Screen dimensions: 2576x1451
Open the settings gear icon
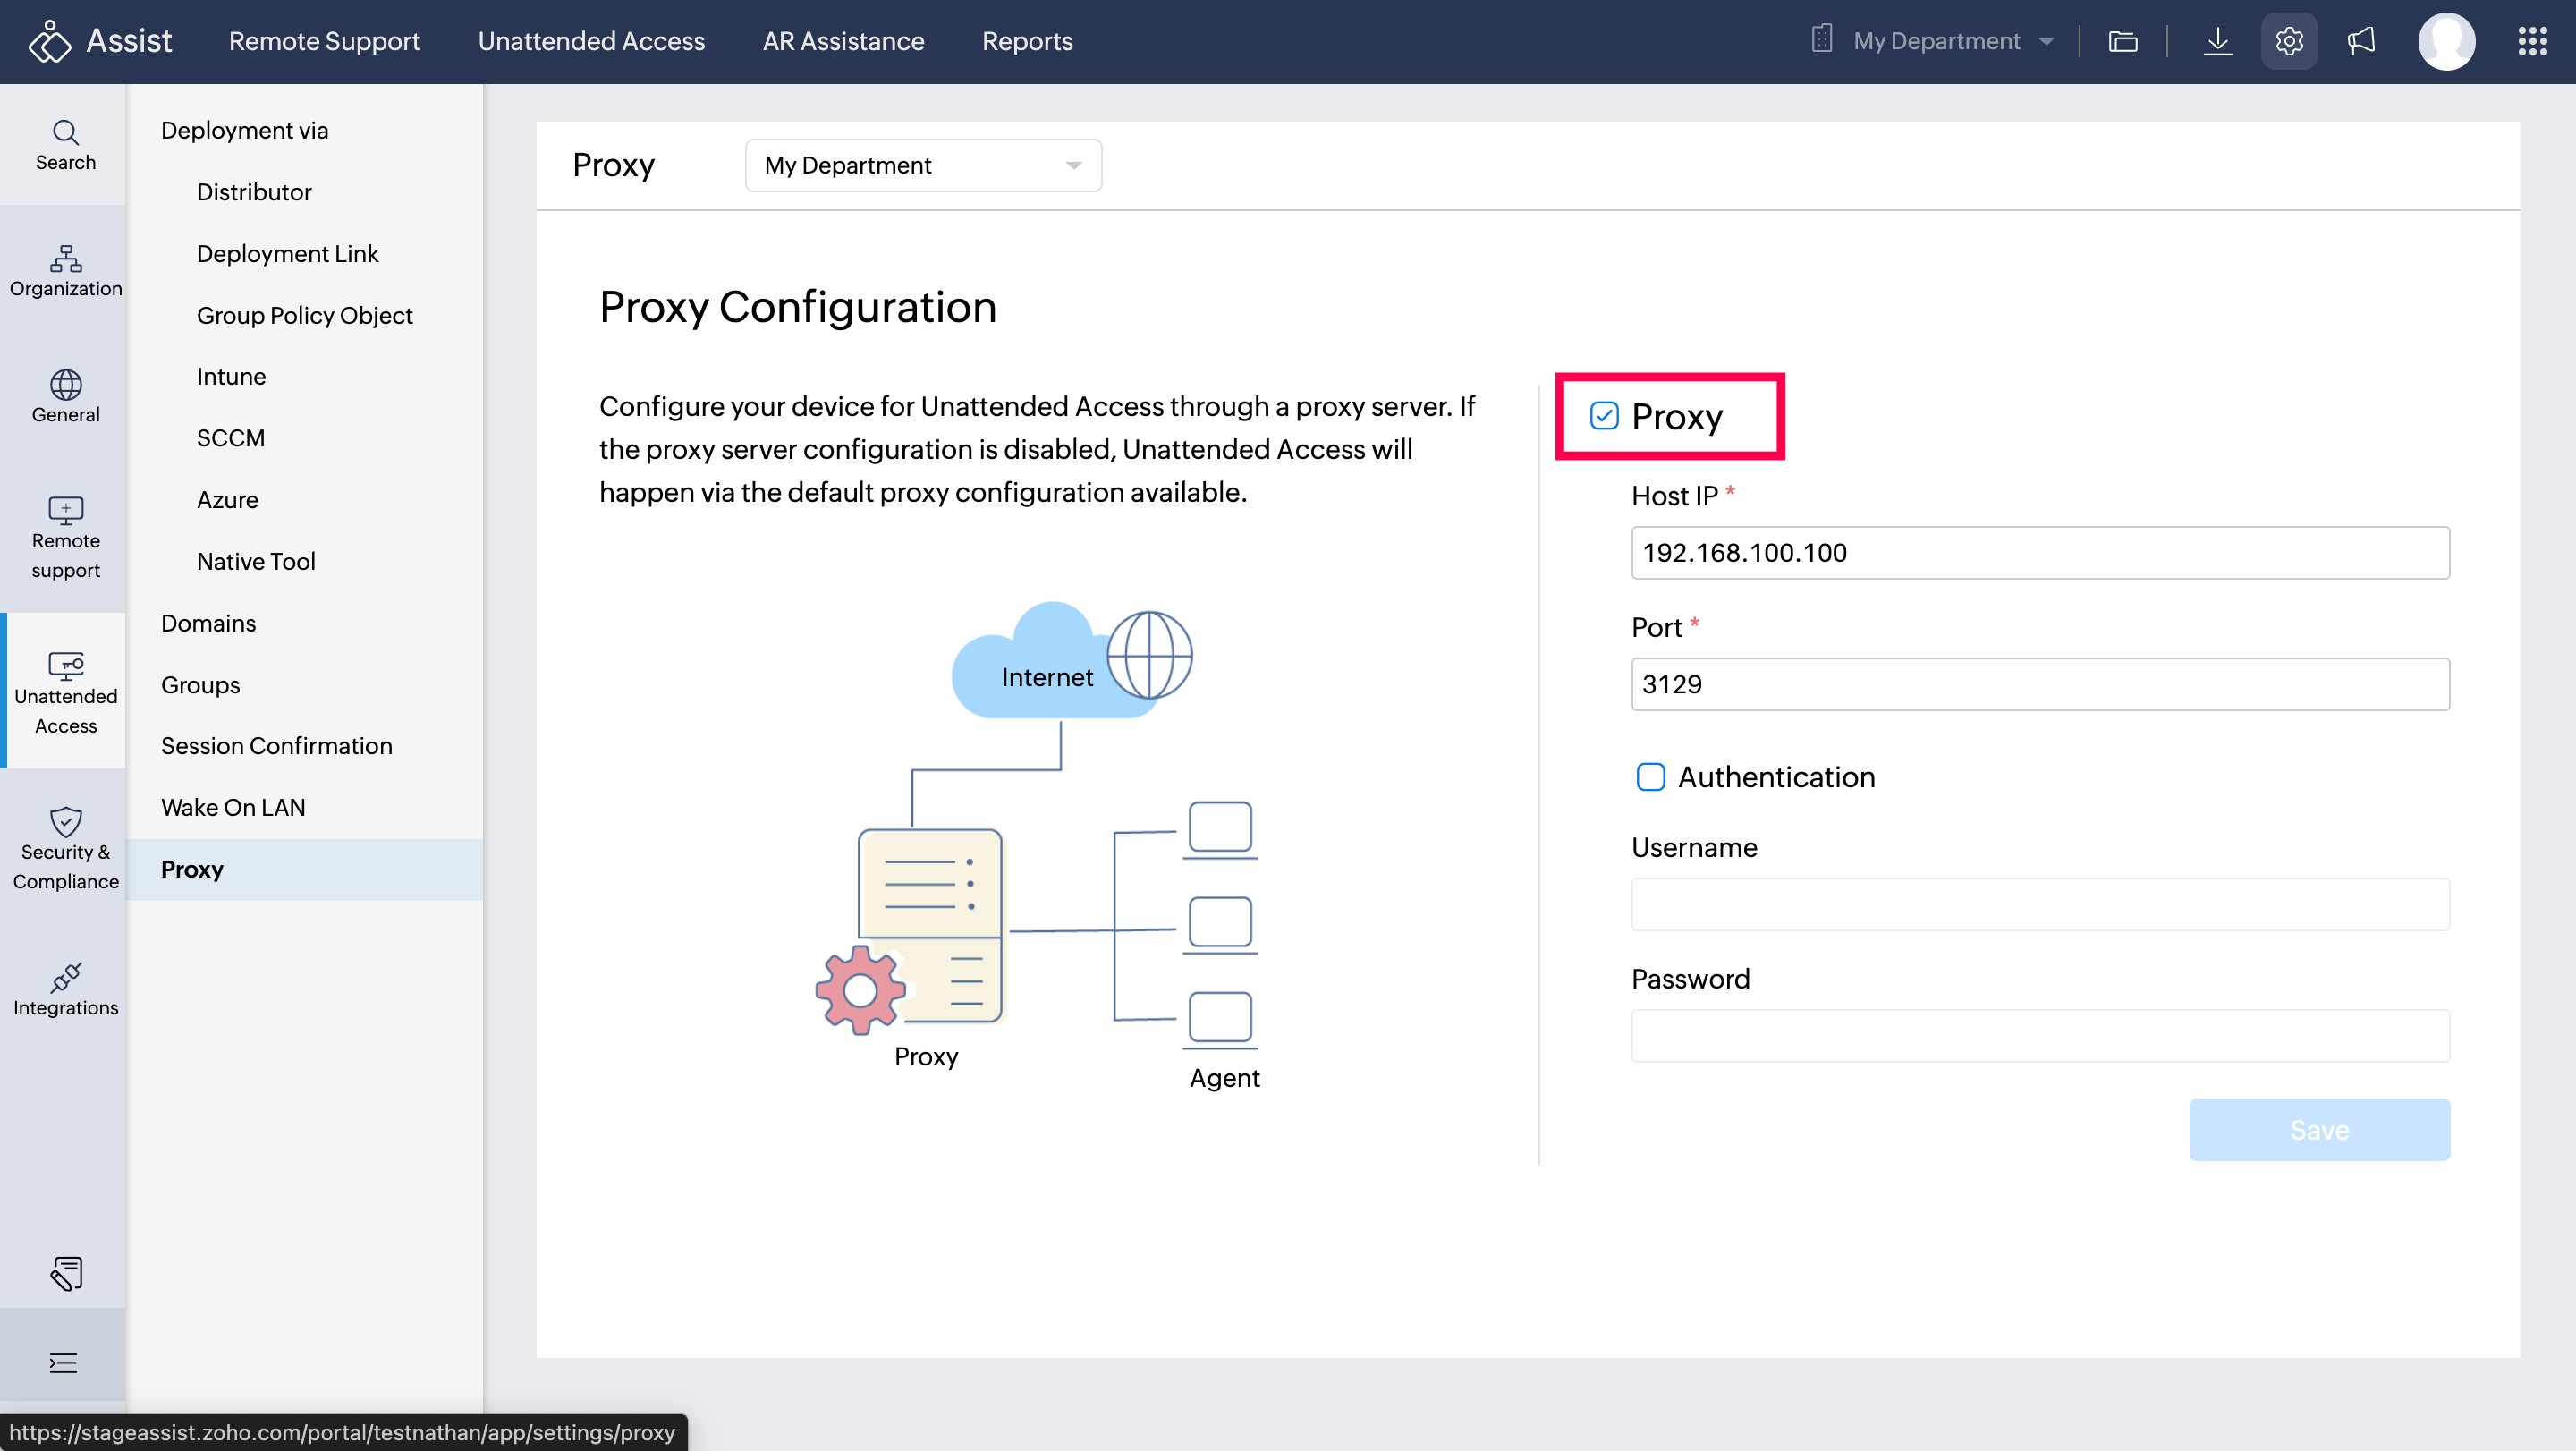2289,41
